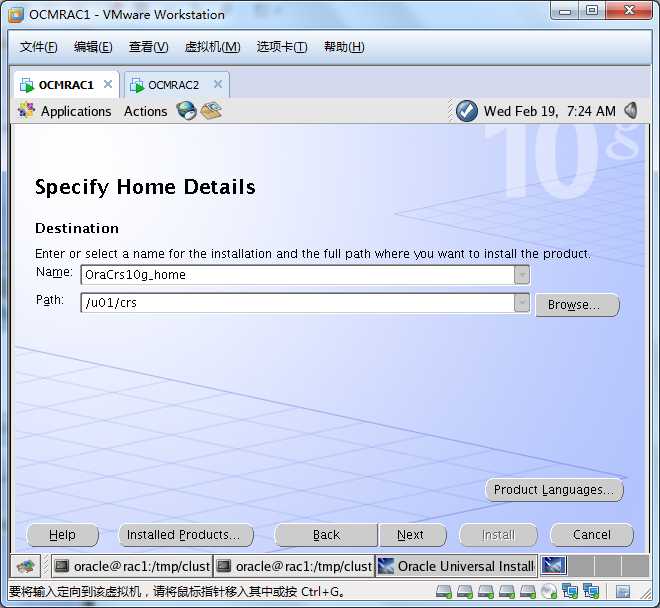The width and height of the screenshot is (660, 608).
Task: Switch to the OCMRAC1 tab
Action: pyautogui.click(x=66, y=85)
